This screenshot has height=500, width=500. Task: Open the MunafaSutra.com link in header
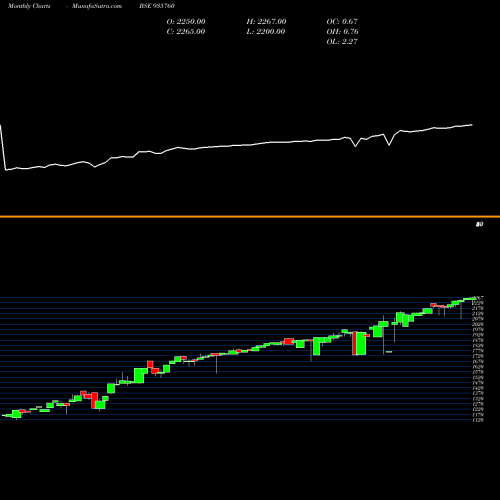(97, 6)
